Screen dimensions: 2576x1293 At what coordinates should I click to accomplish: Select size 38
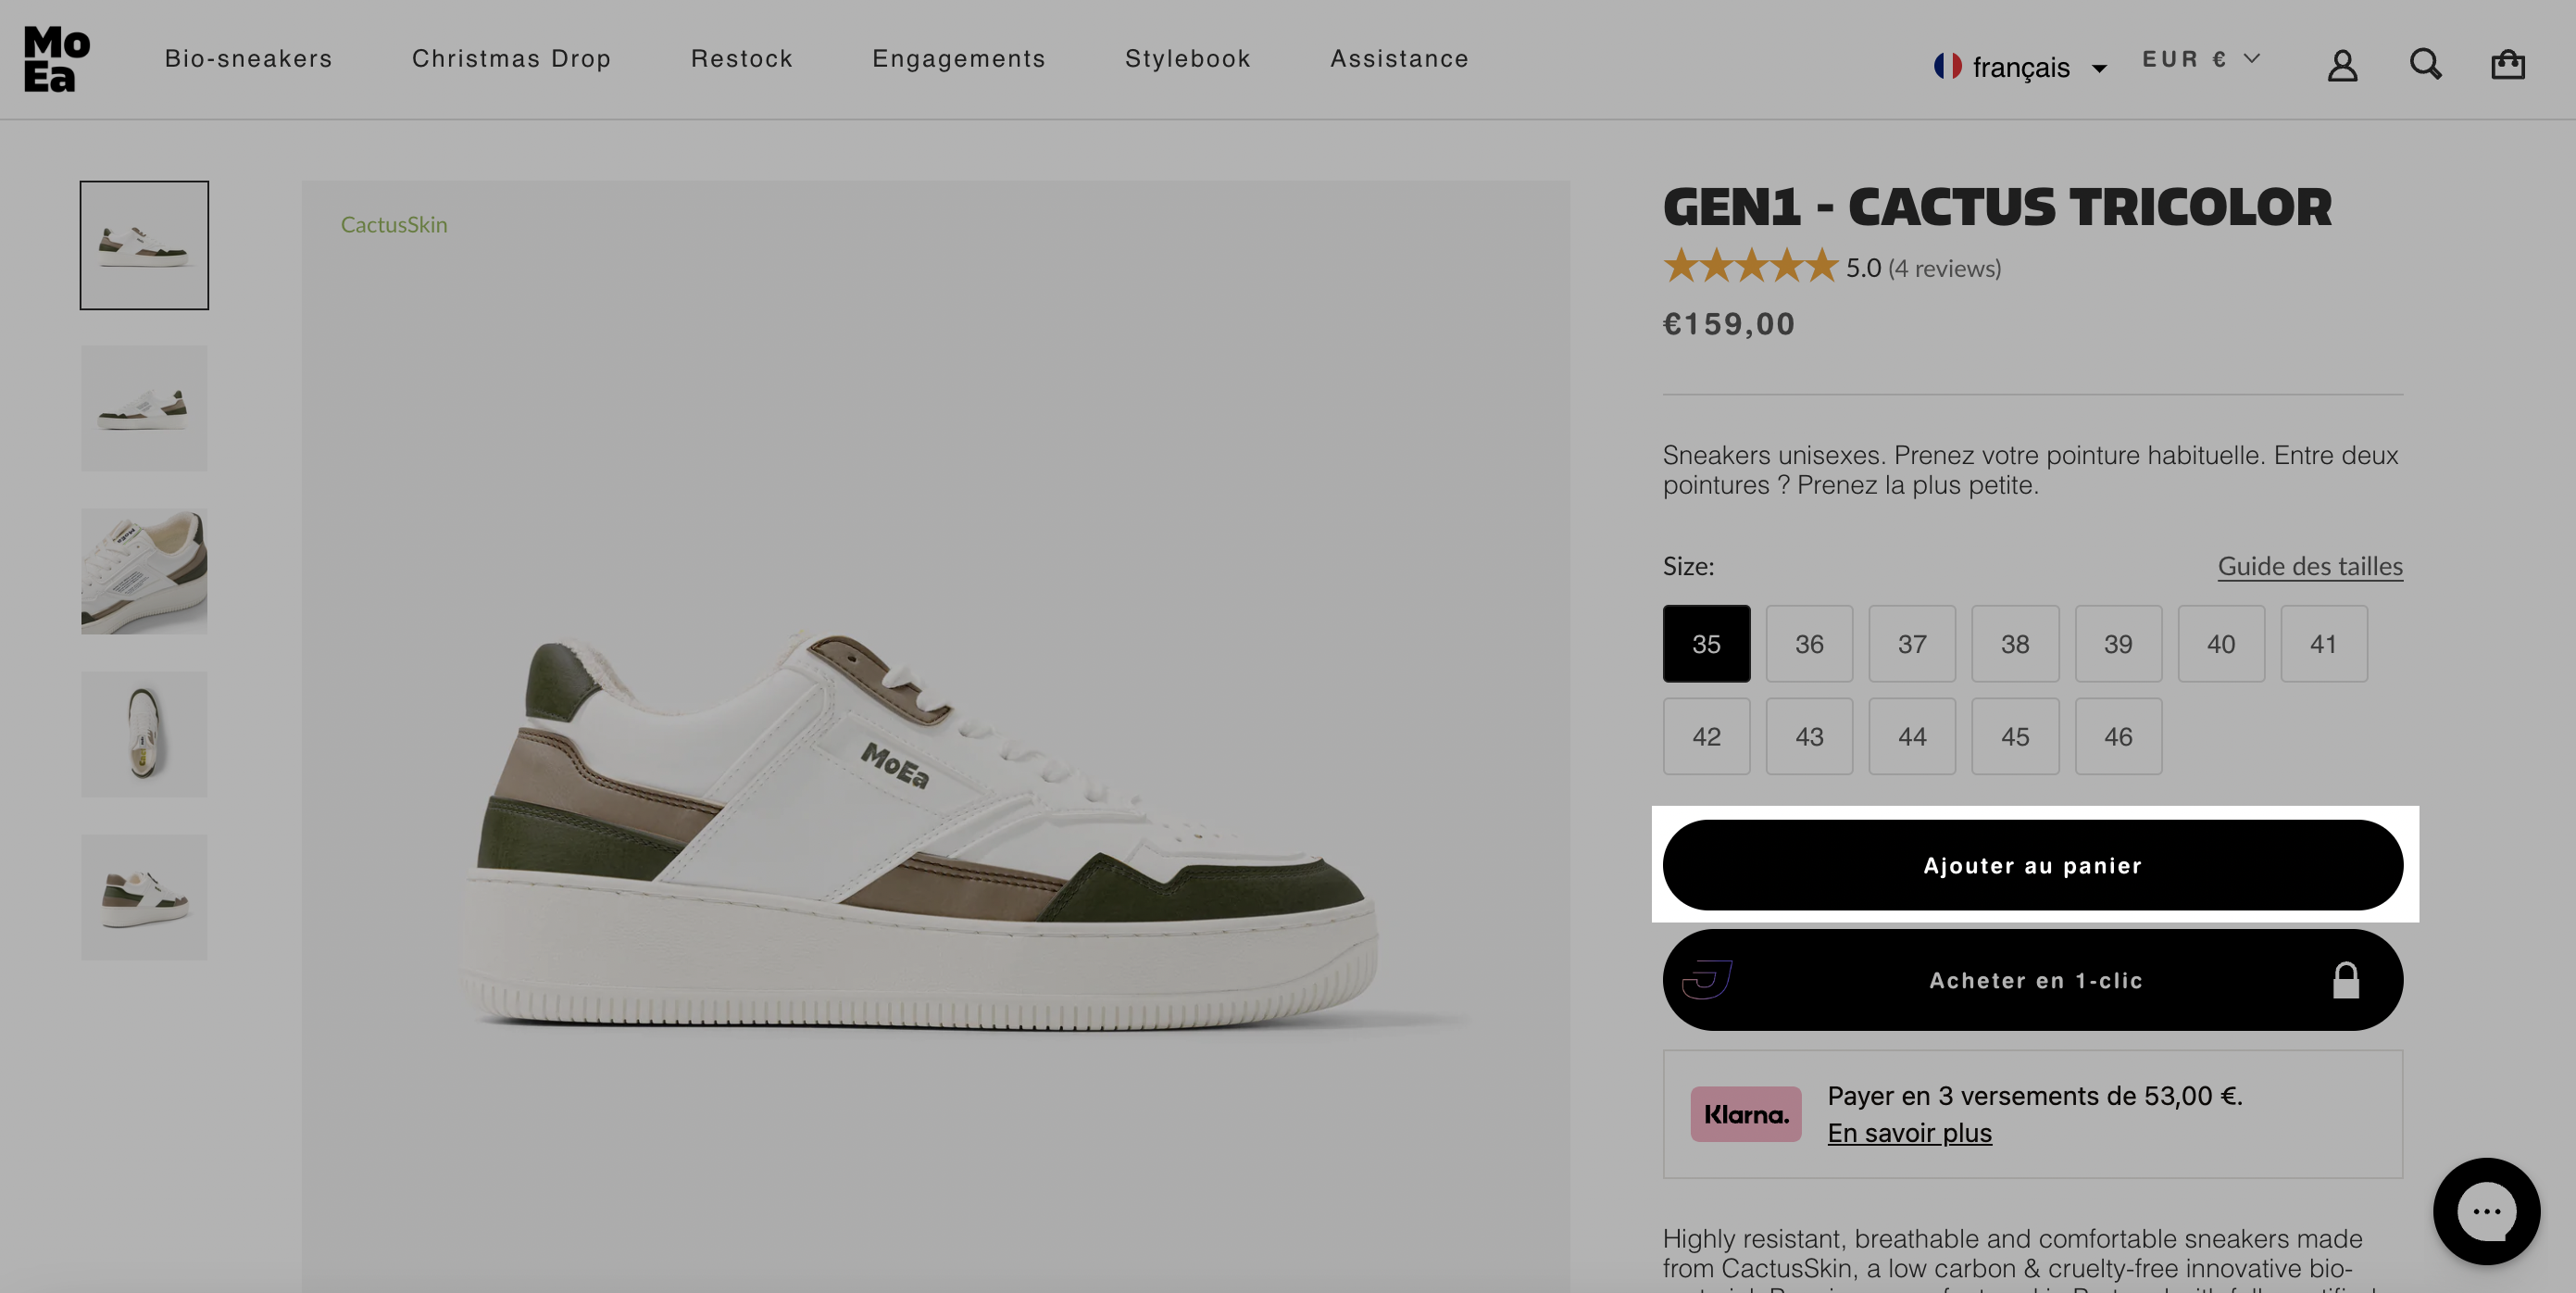[2014, 643]
